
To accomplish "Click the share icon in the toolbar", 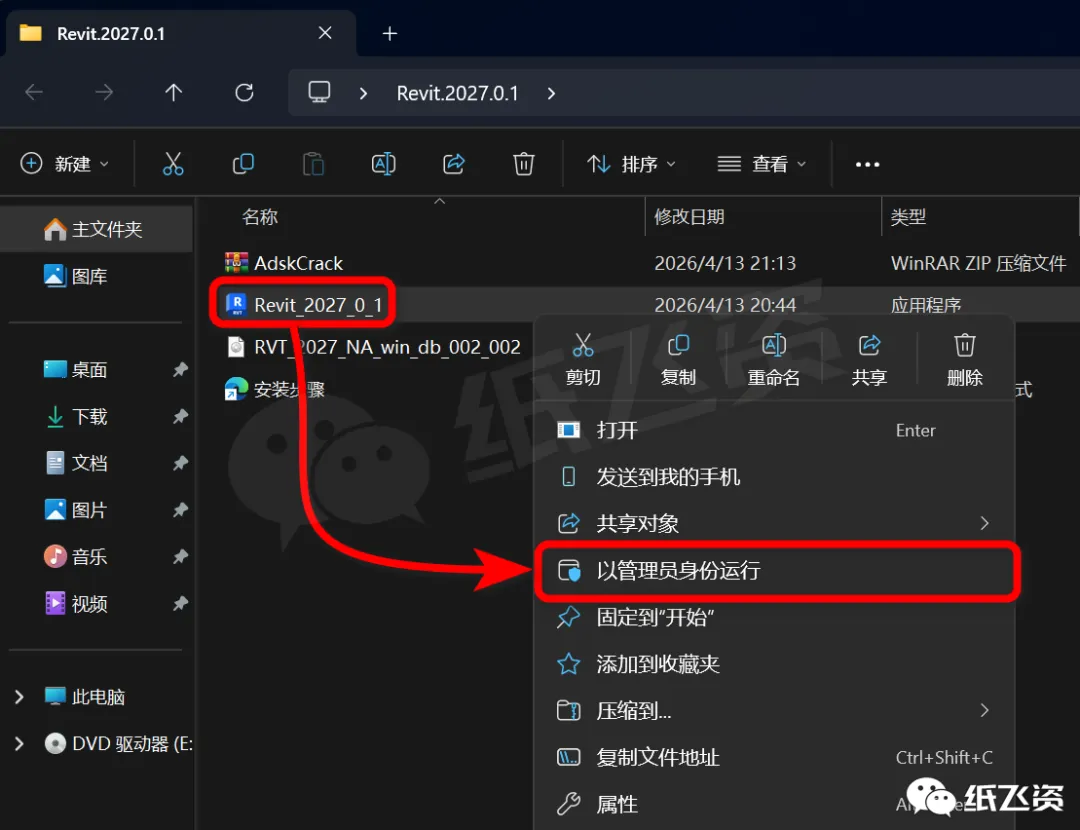I will [x=454, y=164].
